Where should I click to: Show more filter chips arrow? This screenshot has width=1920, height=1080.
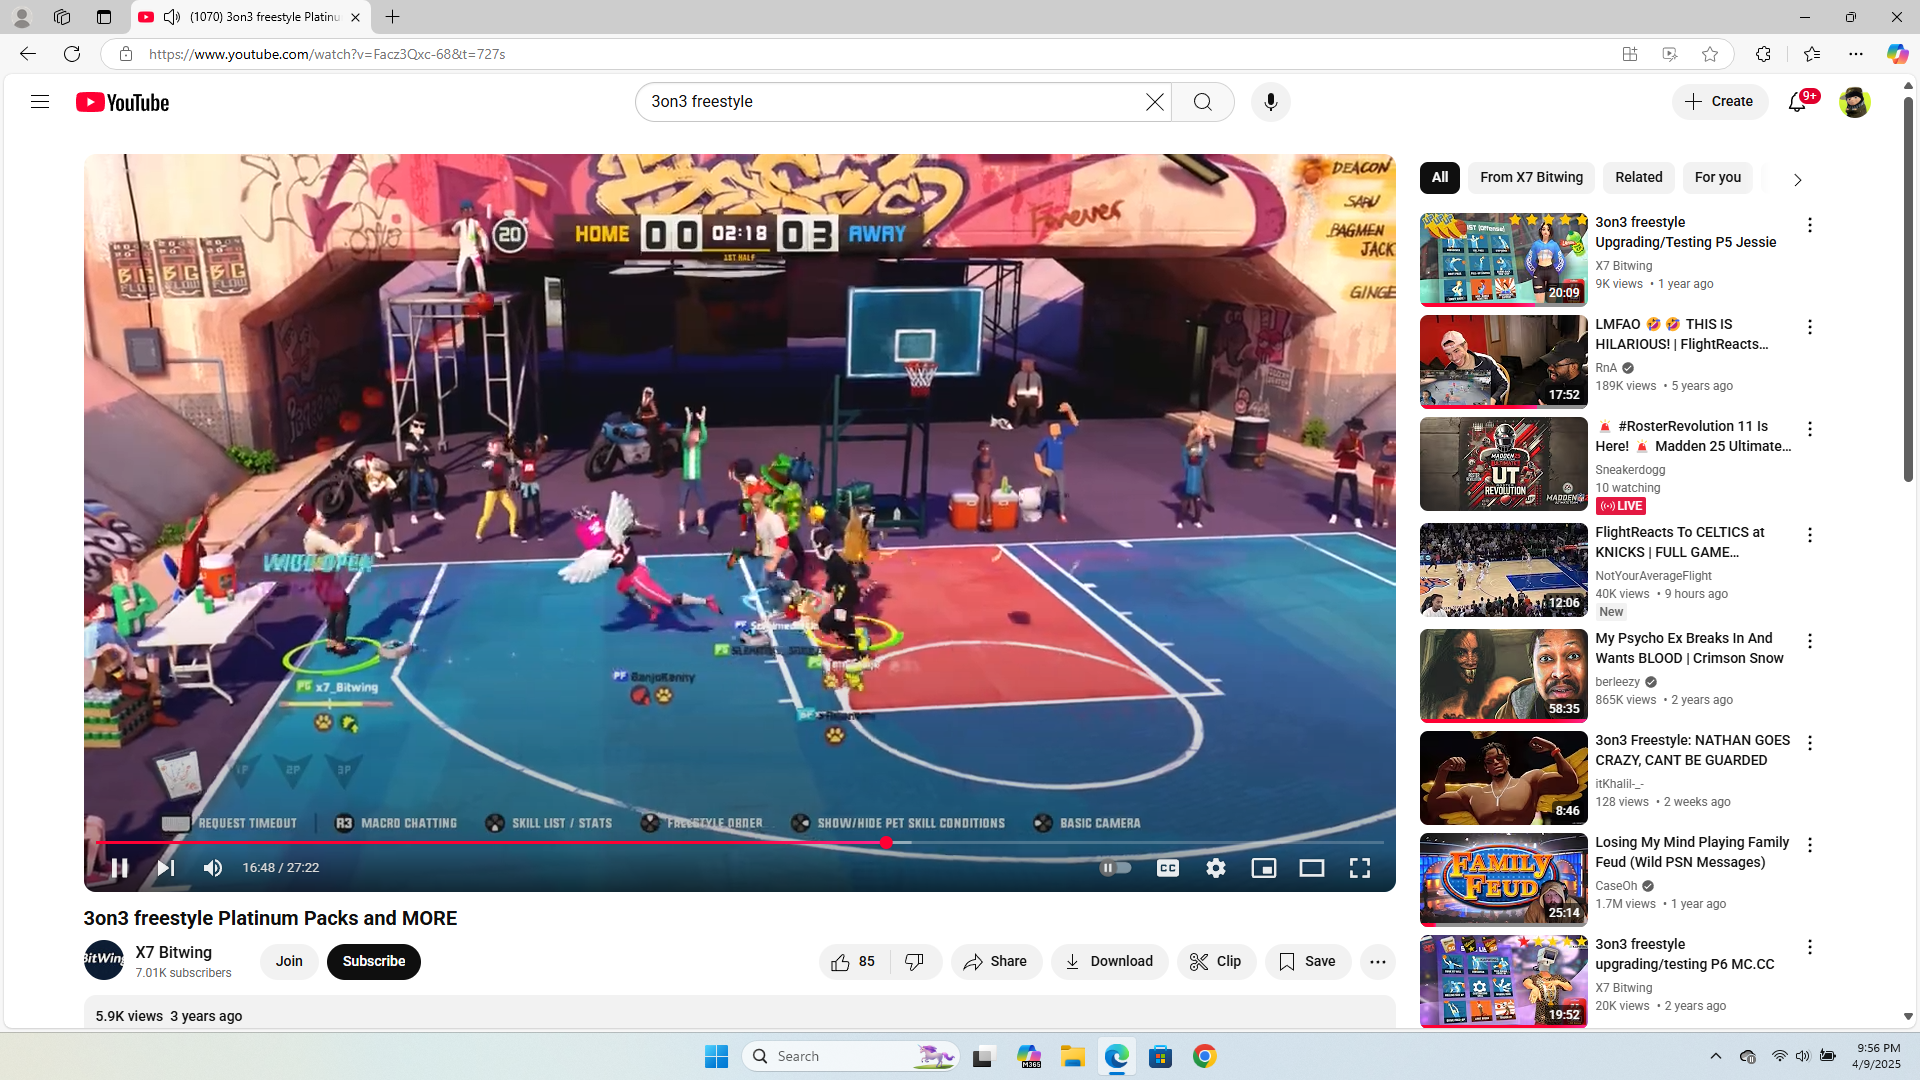point(1797,180)
